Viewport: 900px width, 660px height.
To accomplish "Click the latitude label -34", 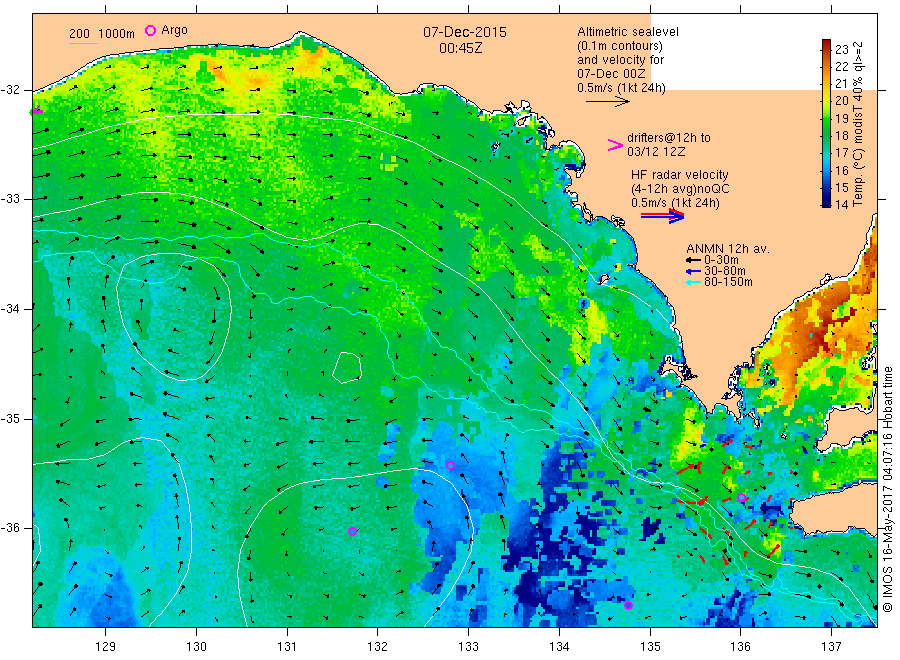I will pyautogui.click(x=11, y=309).
